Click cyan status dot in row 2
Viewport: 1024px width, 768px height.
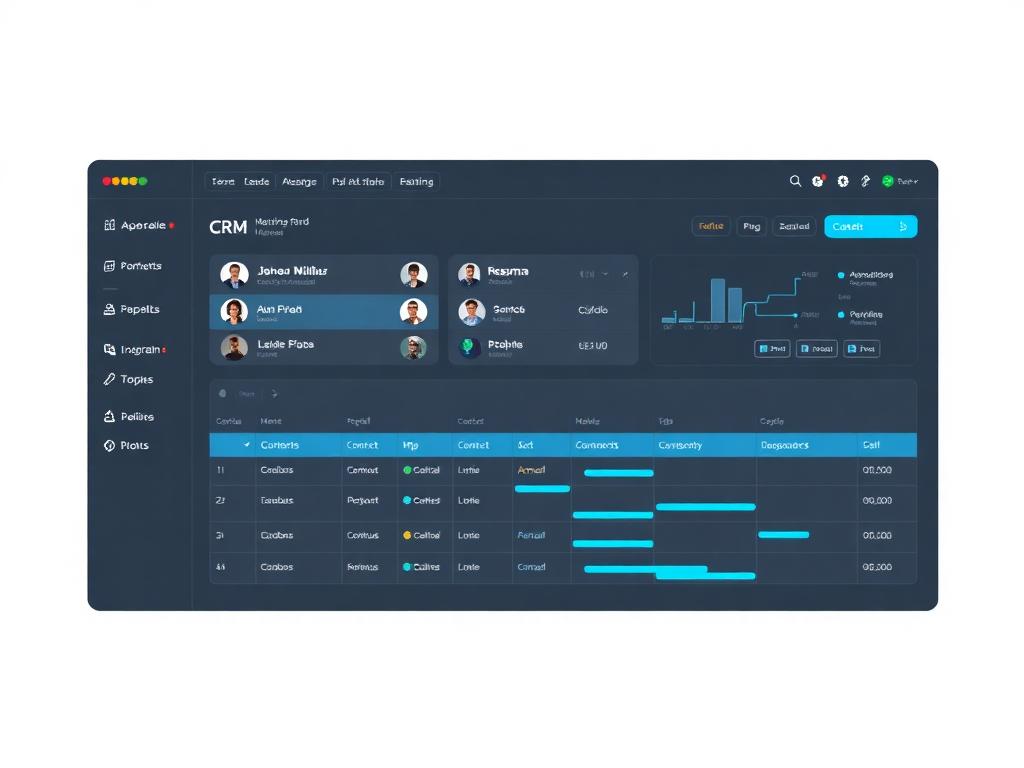click(408, 500)
